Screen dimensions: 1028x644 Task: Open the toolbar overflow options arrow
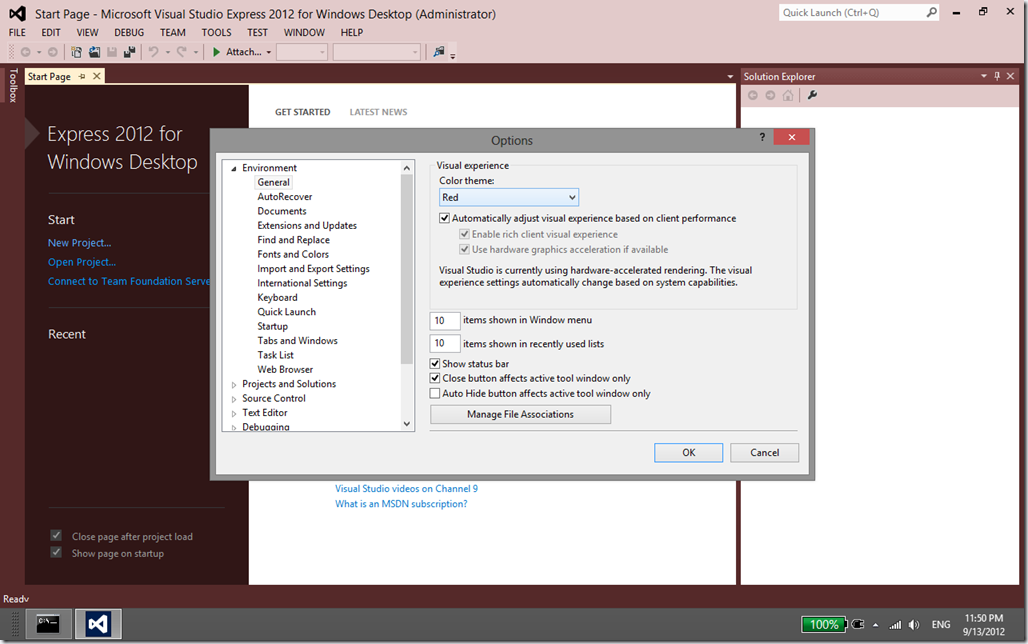click(x=452, y=56)
